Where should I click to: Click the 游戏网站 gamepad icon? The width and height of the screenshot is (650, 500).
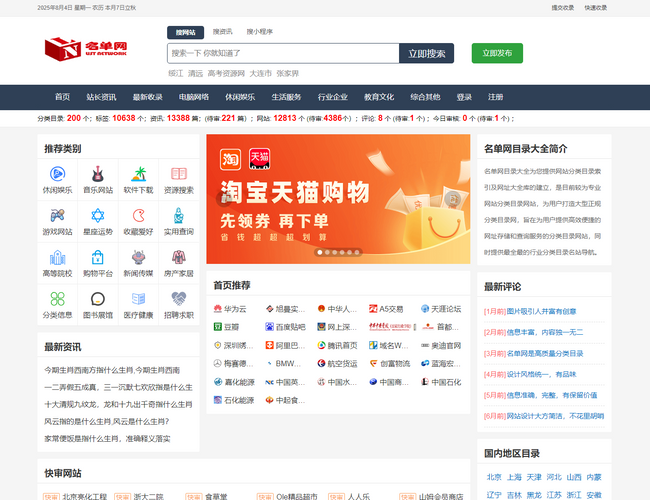pos(57,215)
